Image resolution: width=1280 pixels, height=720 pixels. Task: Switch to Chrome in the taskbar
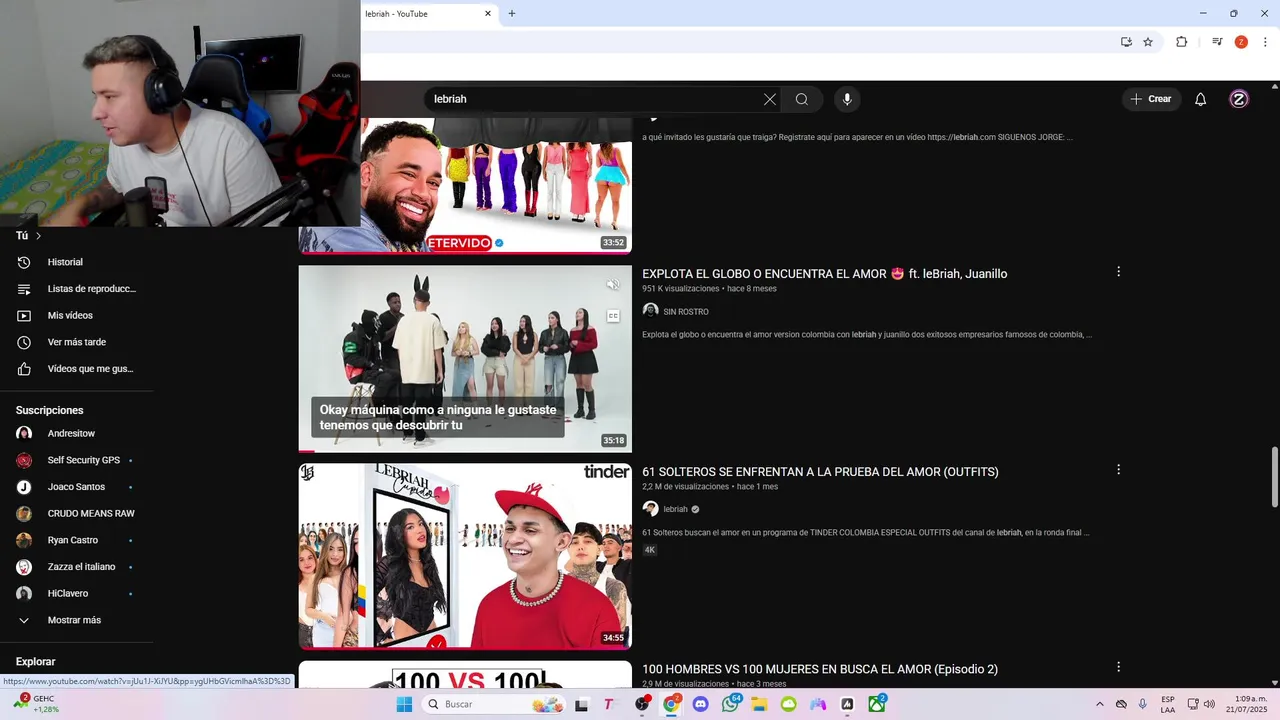click(x=671, y=704)
